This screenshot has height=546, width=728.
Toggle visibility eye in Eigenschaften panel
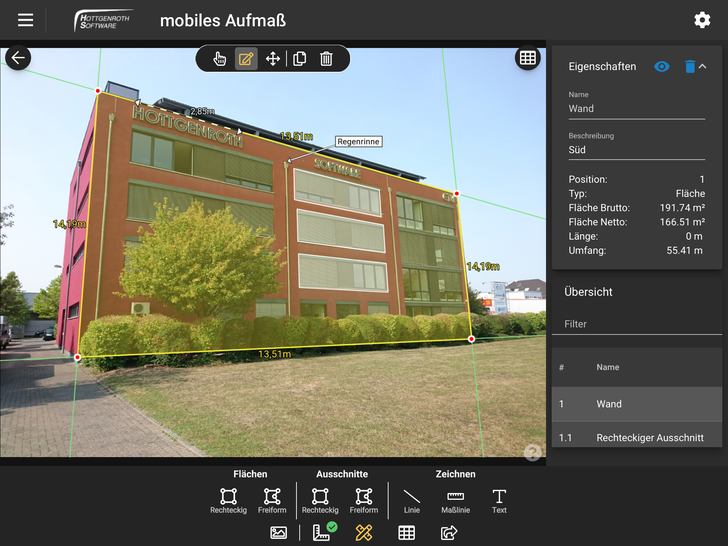661,66
